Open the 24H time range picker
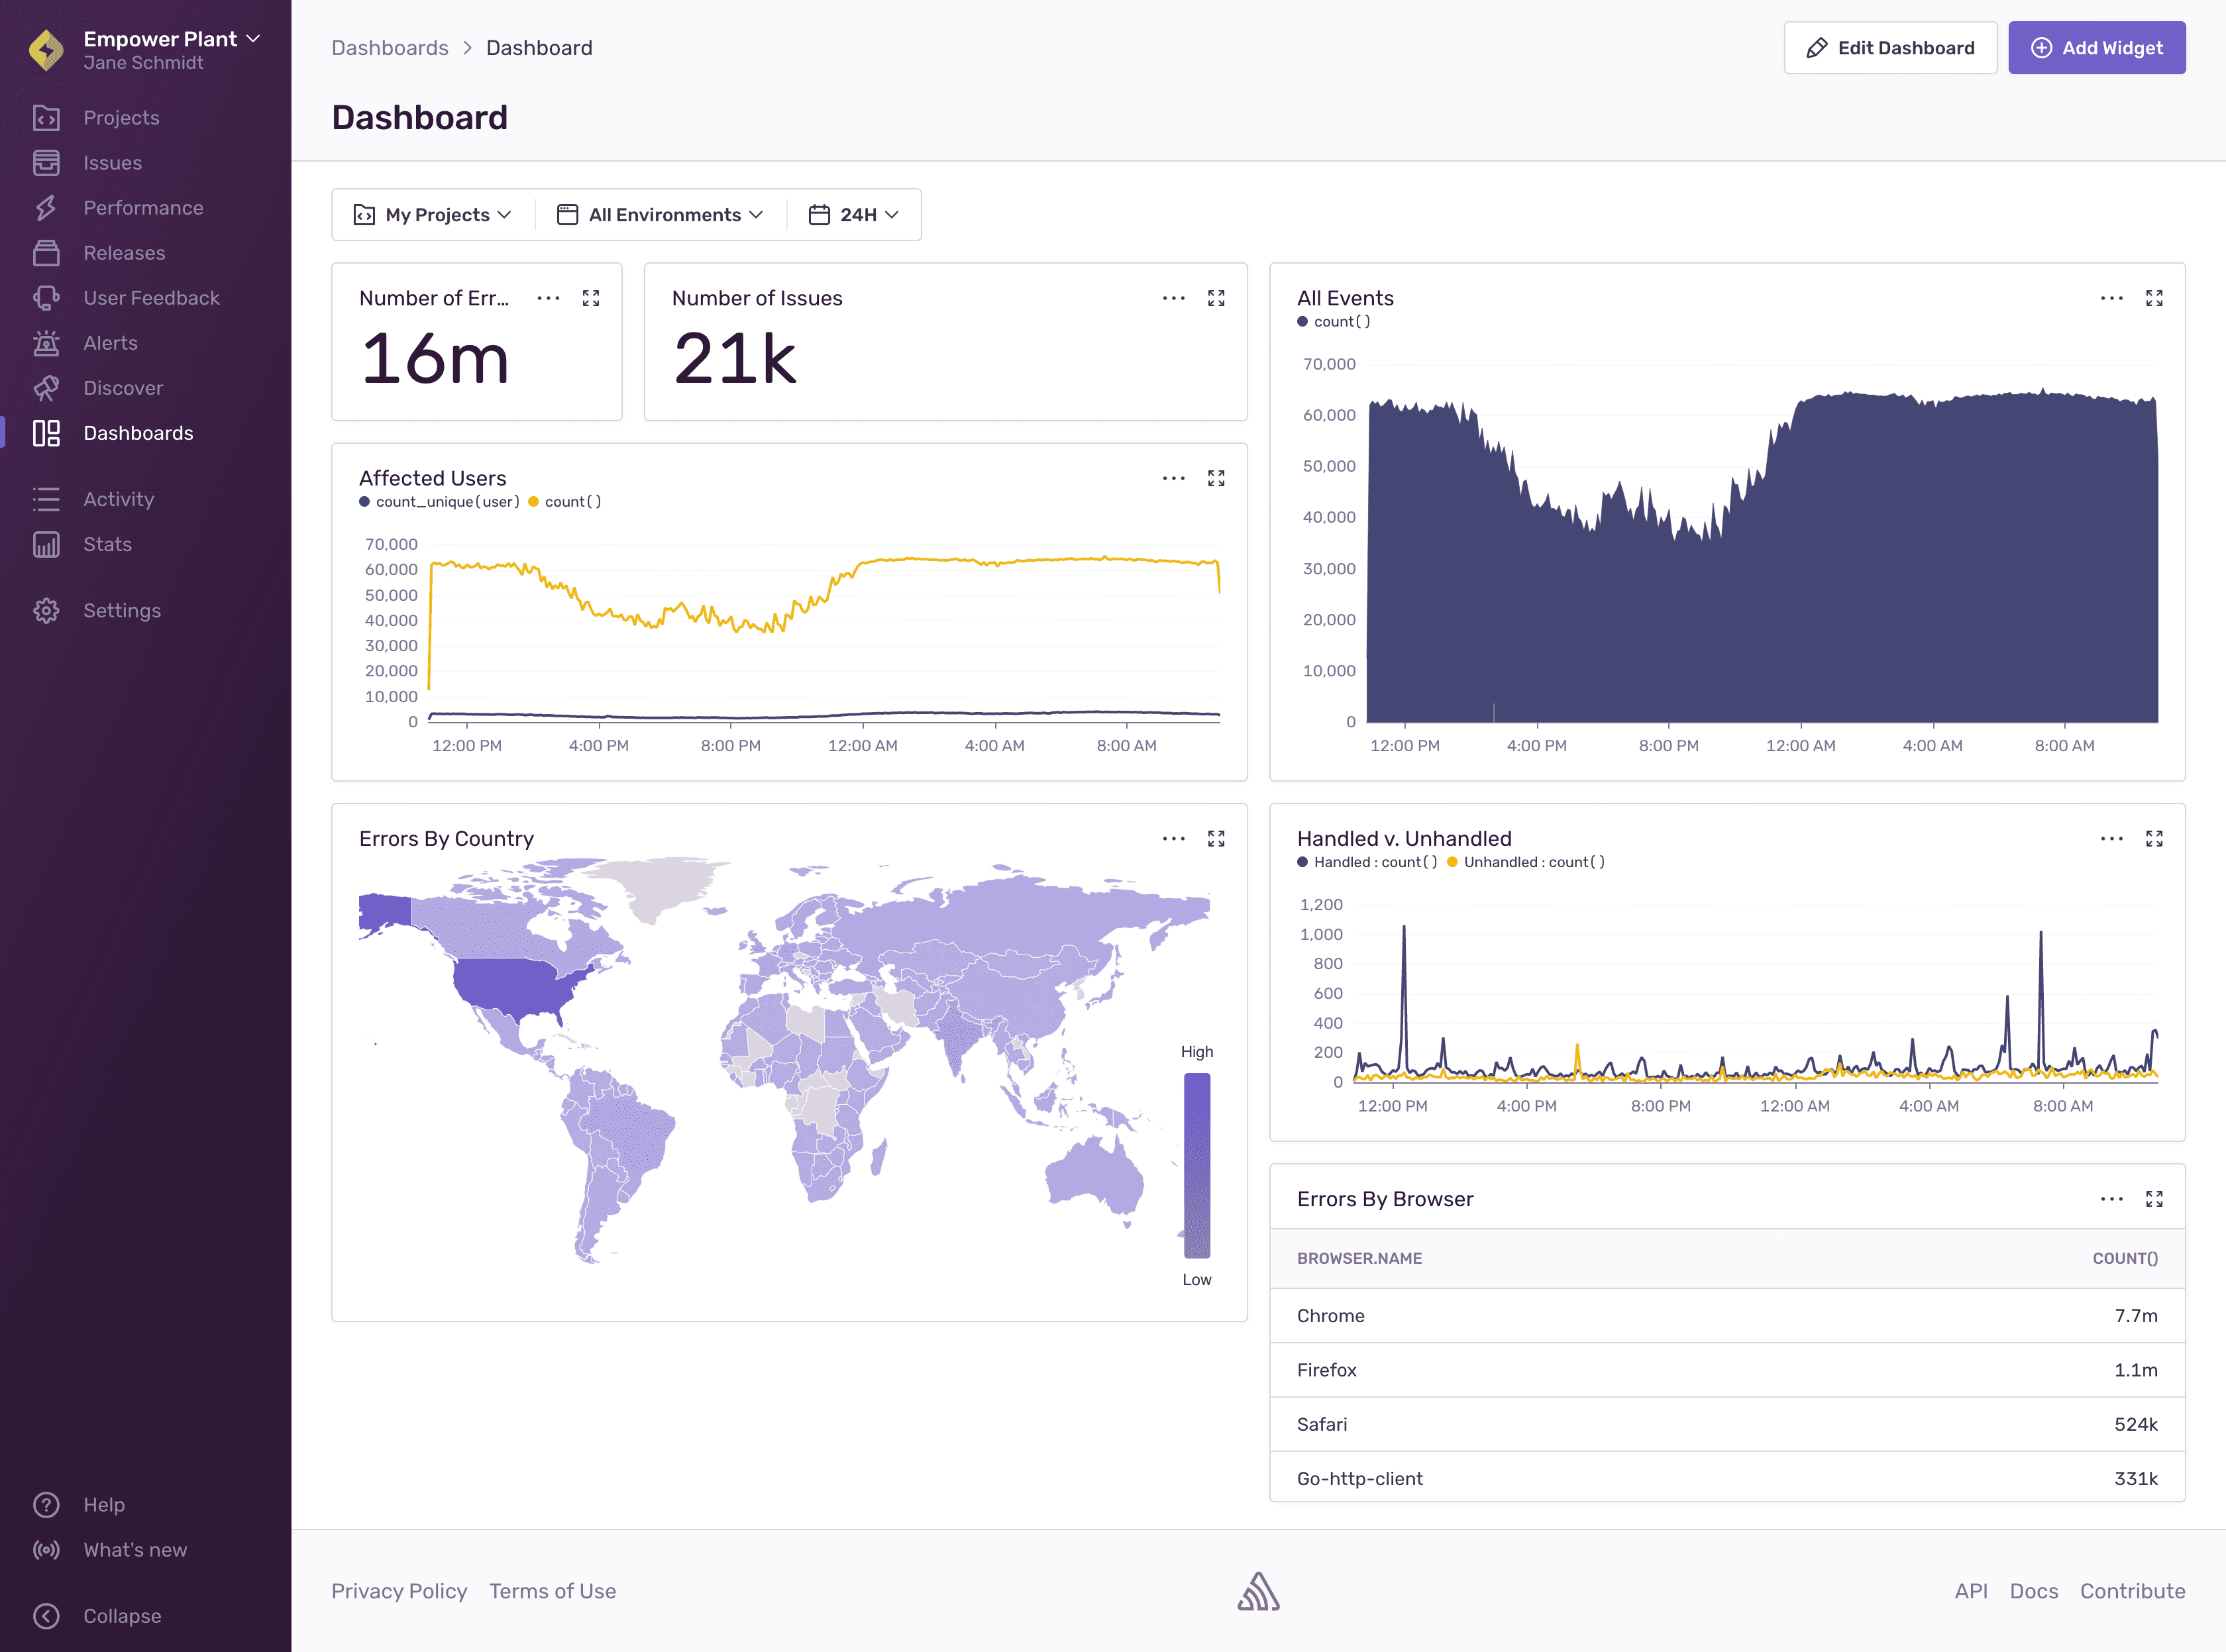The width and height of the screenshot is (2226, 1652). click(x=852, y=214)
